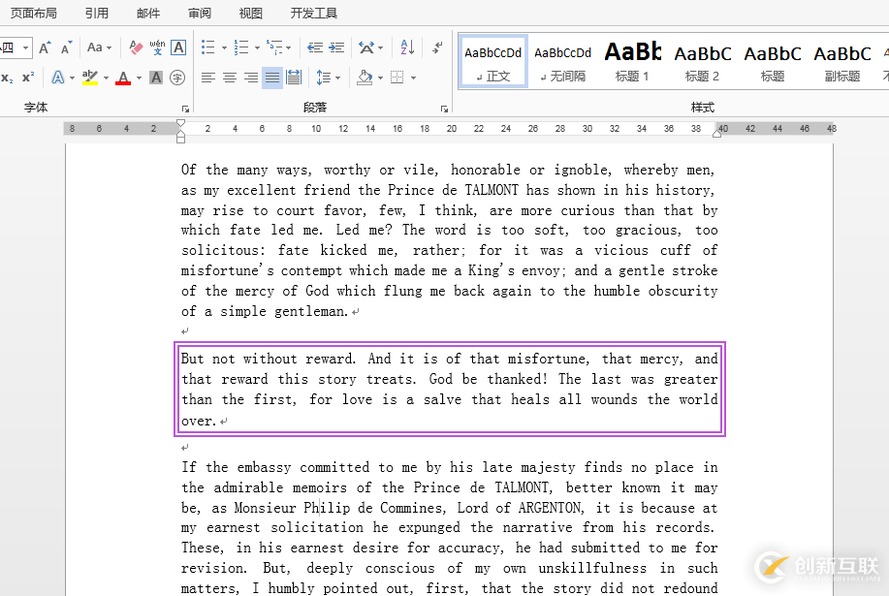Expand the borders dropdown arrow
Viewport: 889px width, 596px height.
coord(413,78)
